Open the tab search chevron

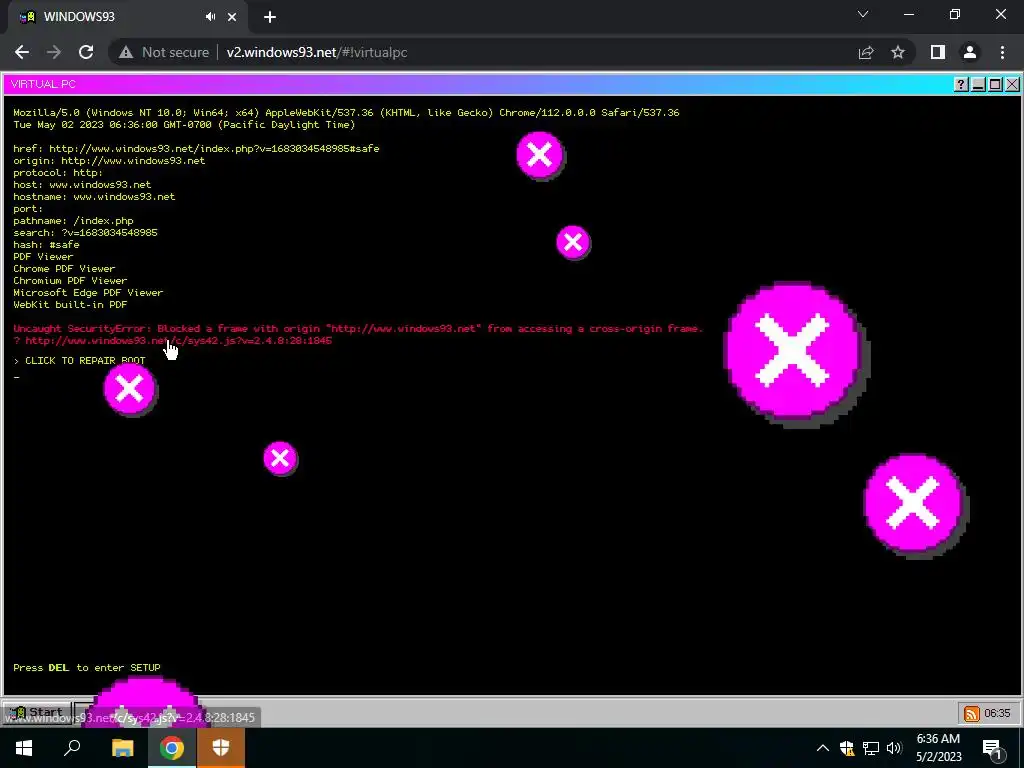tap(863, 14)
